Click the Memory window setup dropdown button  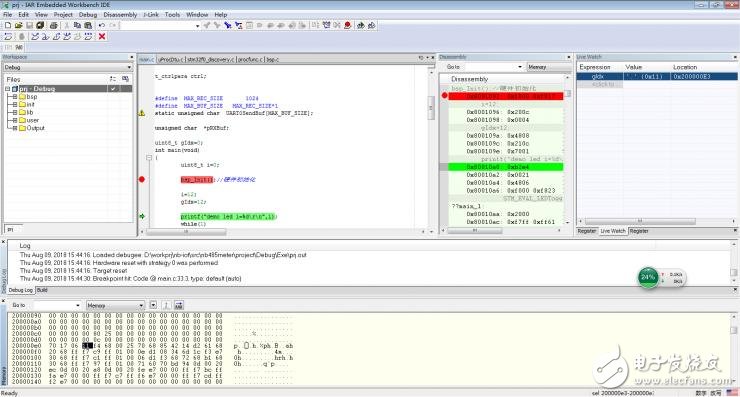pyautogui.click(x=153, y=305)
